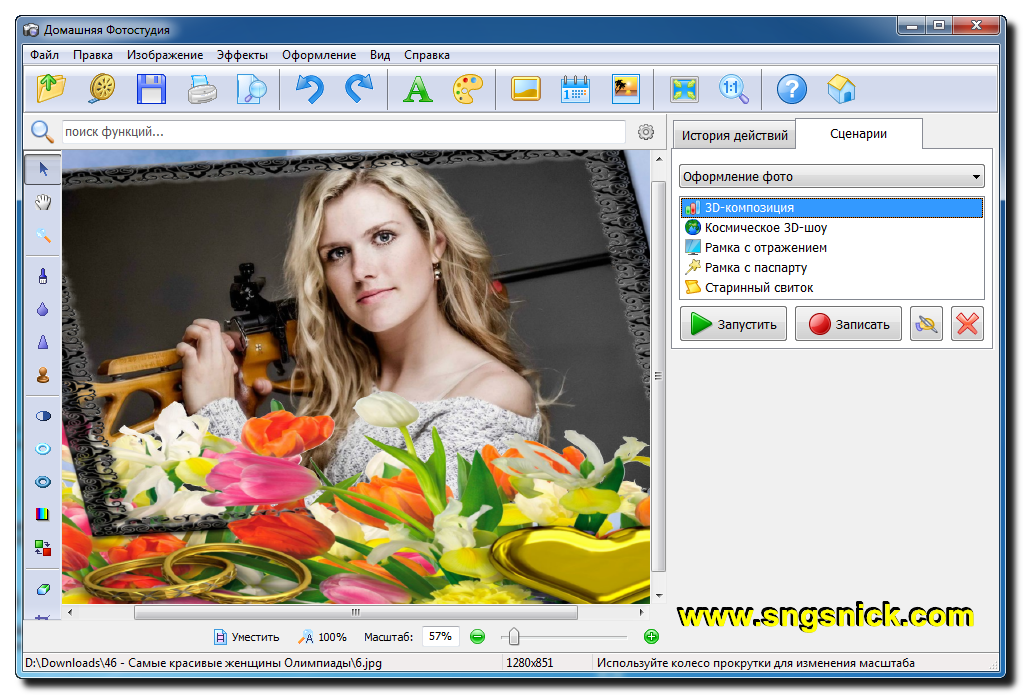Open the frame picture icon in toolbar
Image resolution: width=1023 pixels, height=695 pixels.
pyautogui.click(x=526, y=89)
